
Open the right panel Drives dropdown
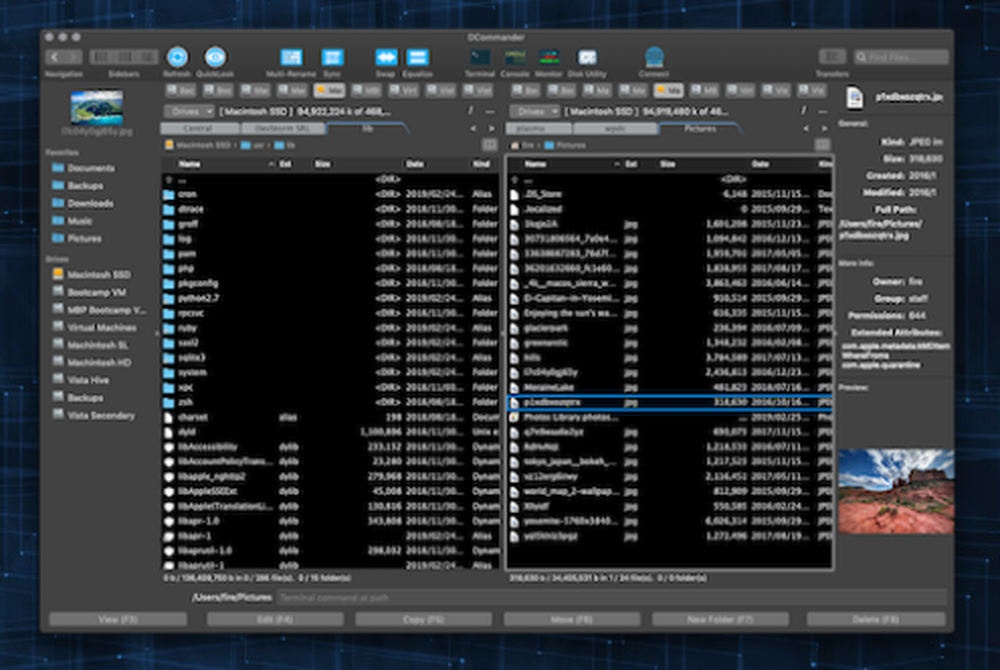(535, 111)
